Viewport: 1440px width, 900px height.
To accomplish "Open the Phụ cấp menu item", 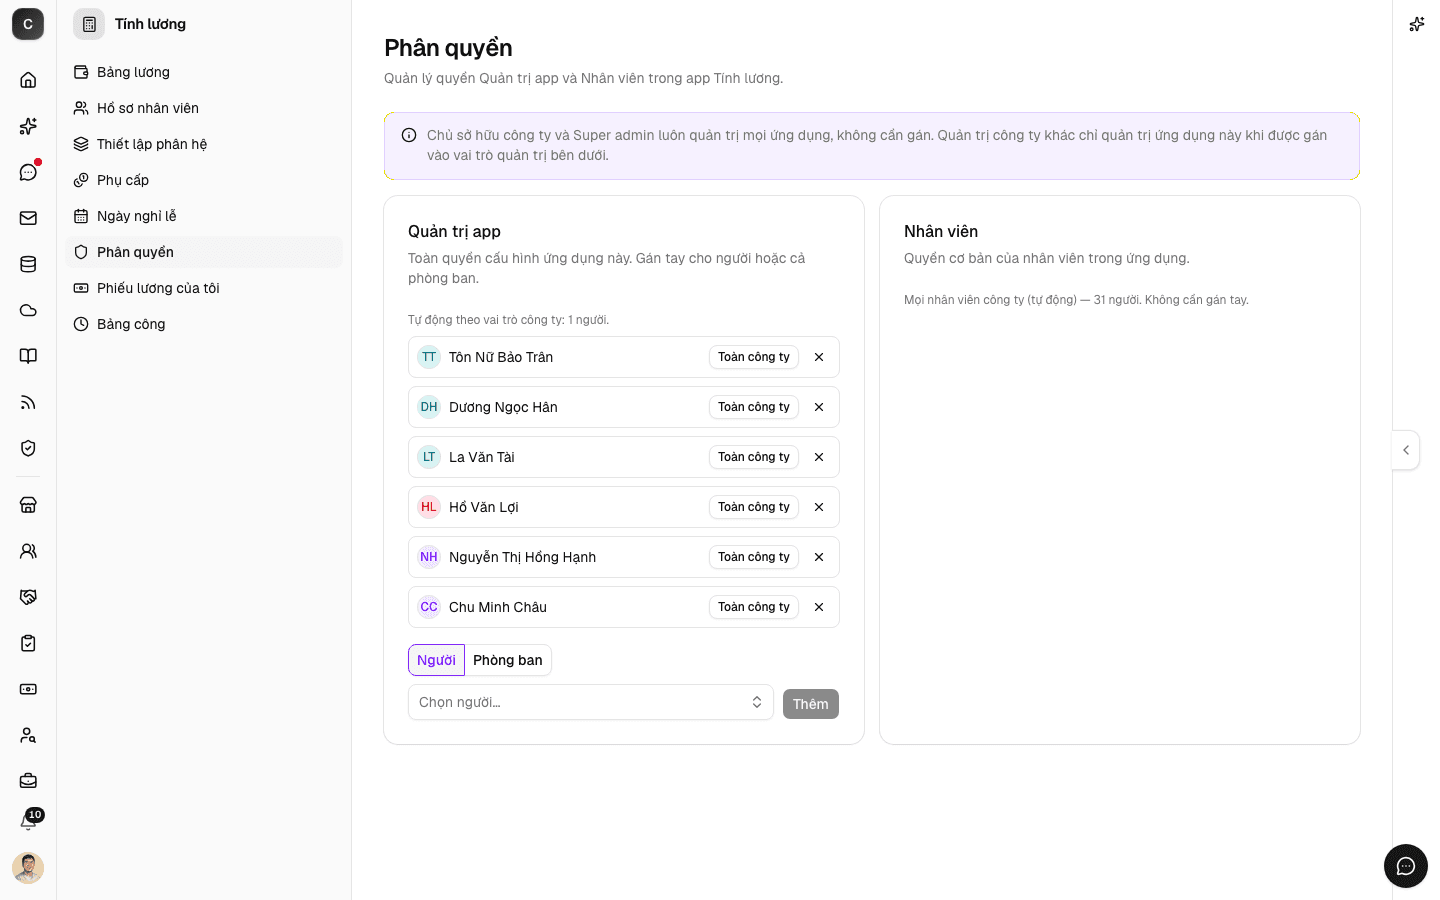I will tap(204, 180).
